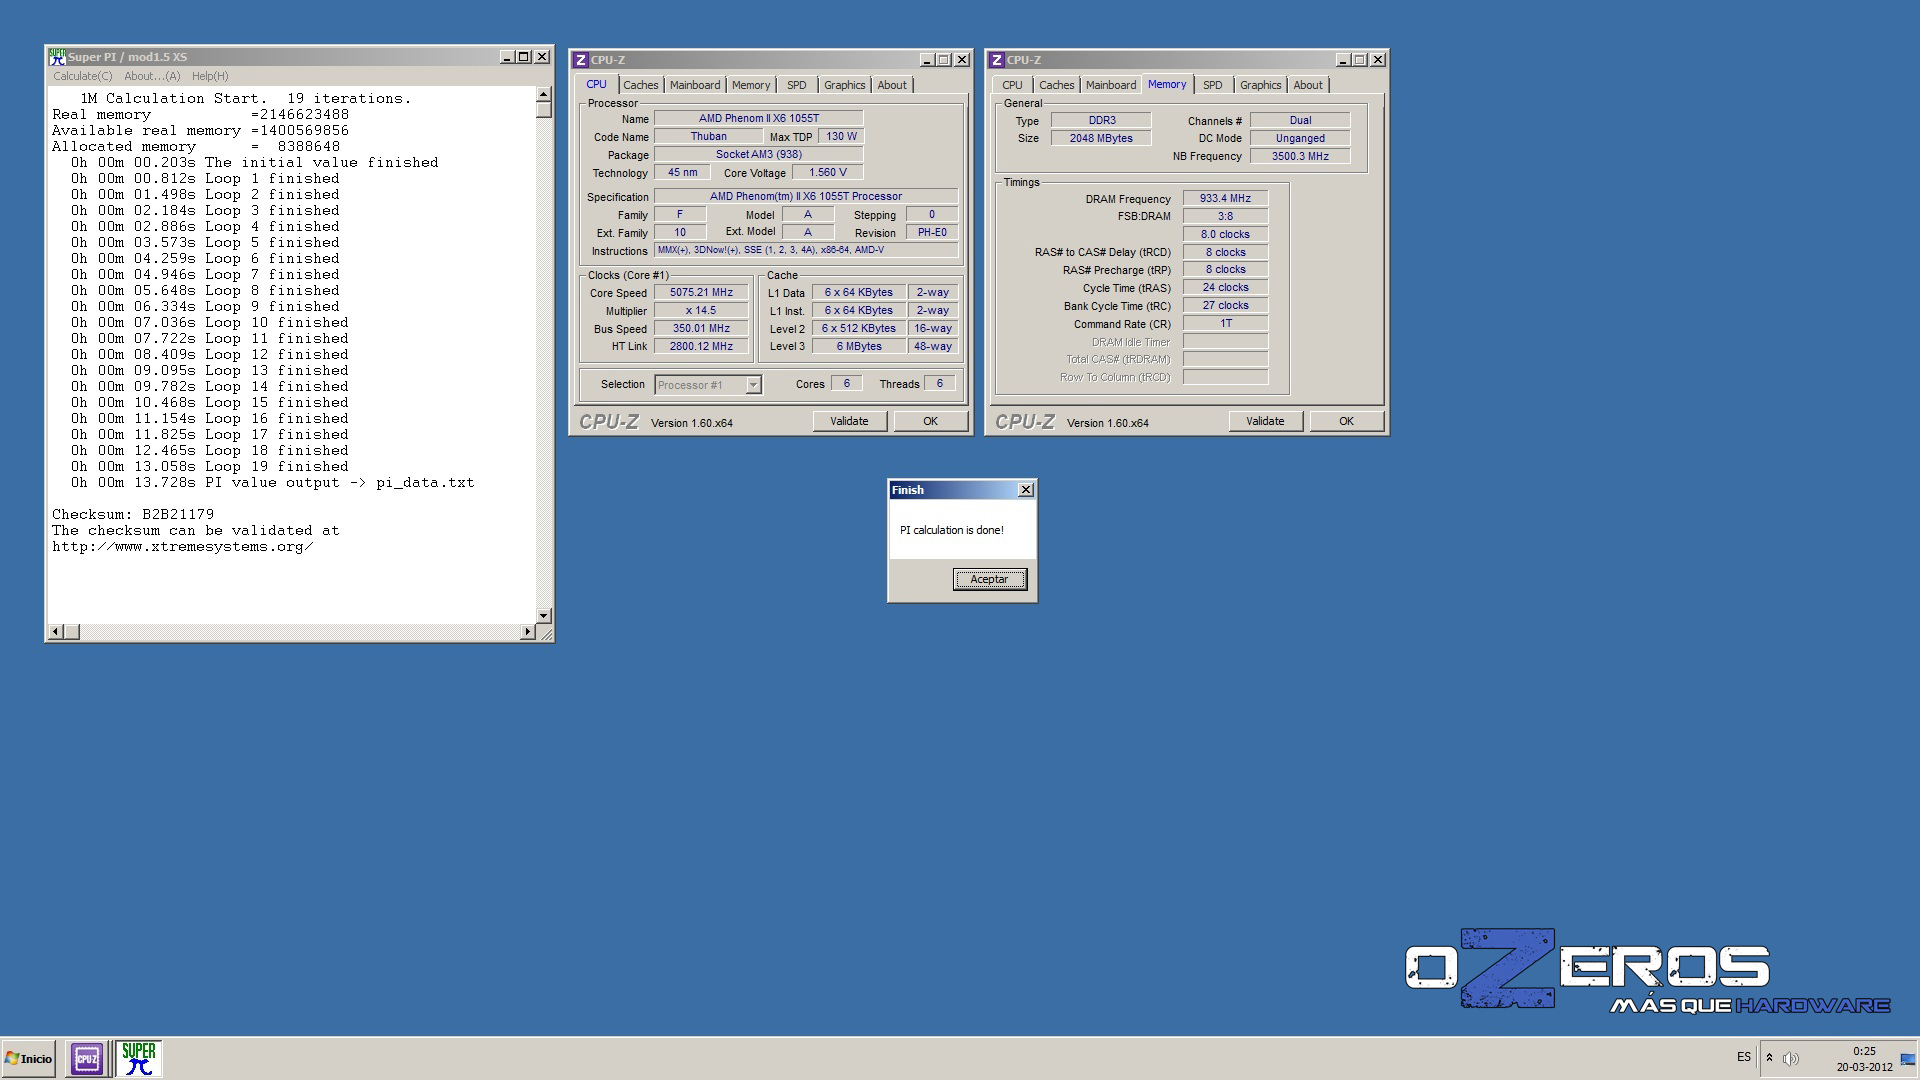Open the Calculate(C) menu in Super PI
Viewport: 1920px width, 1080px height.
click(x=82, y=76)
